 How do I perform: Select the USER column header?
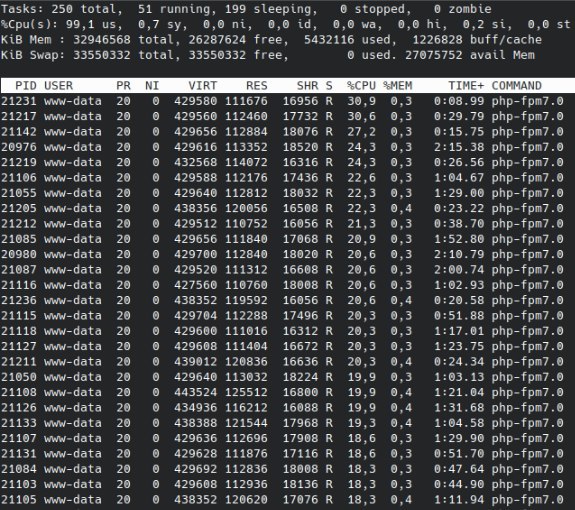[58, 85]
